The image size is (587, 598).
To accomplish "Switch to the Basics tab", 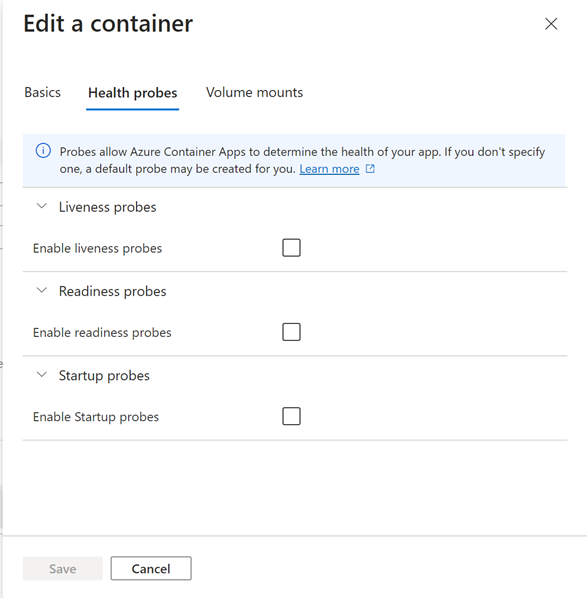I will 42,92.
